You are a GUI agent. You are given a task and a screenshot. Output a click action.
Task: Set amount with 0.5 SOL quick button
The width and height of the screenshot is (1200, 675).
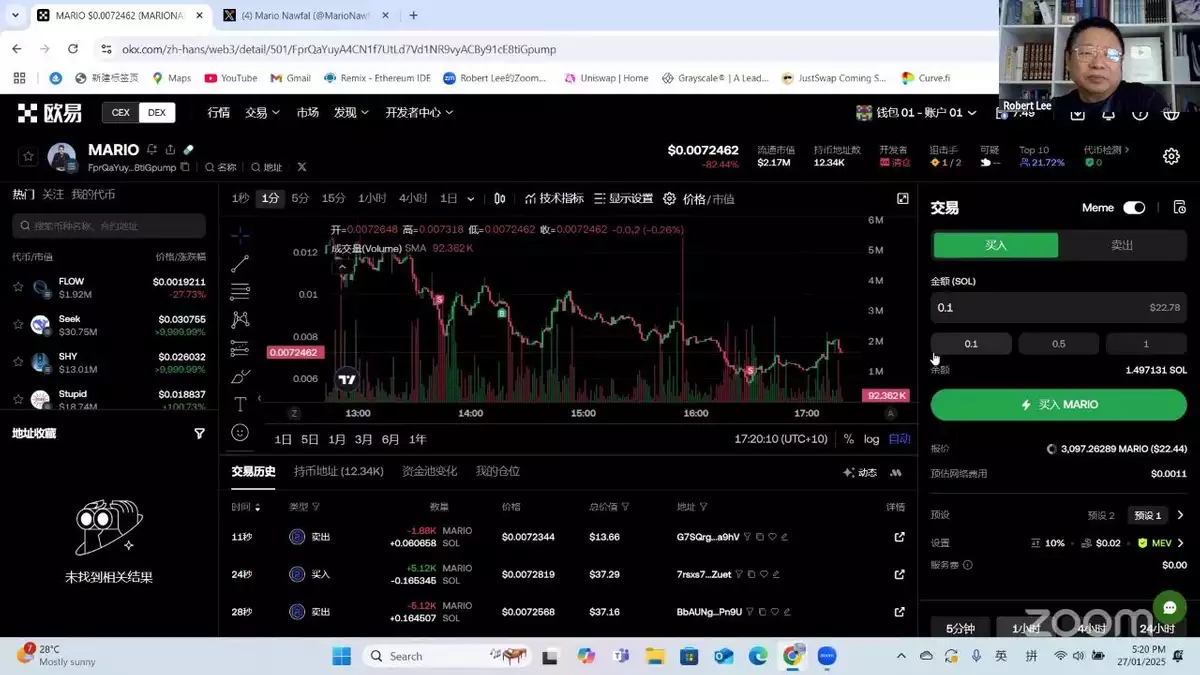tap(1059, 344)
